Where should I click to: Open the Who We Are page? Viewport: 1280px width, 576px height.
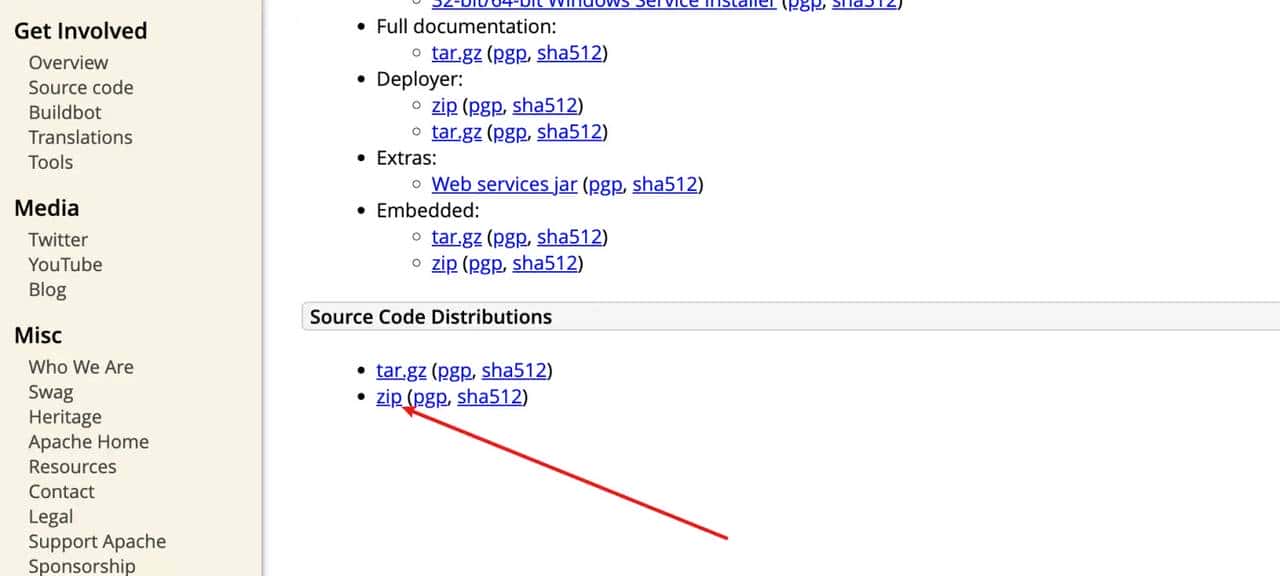click(x=81, y=367)
